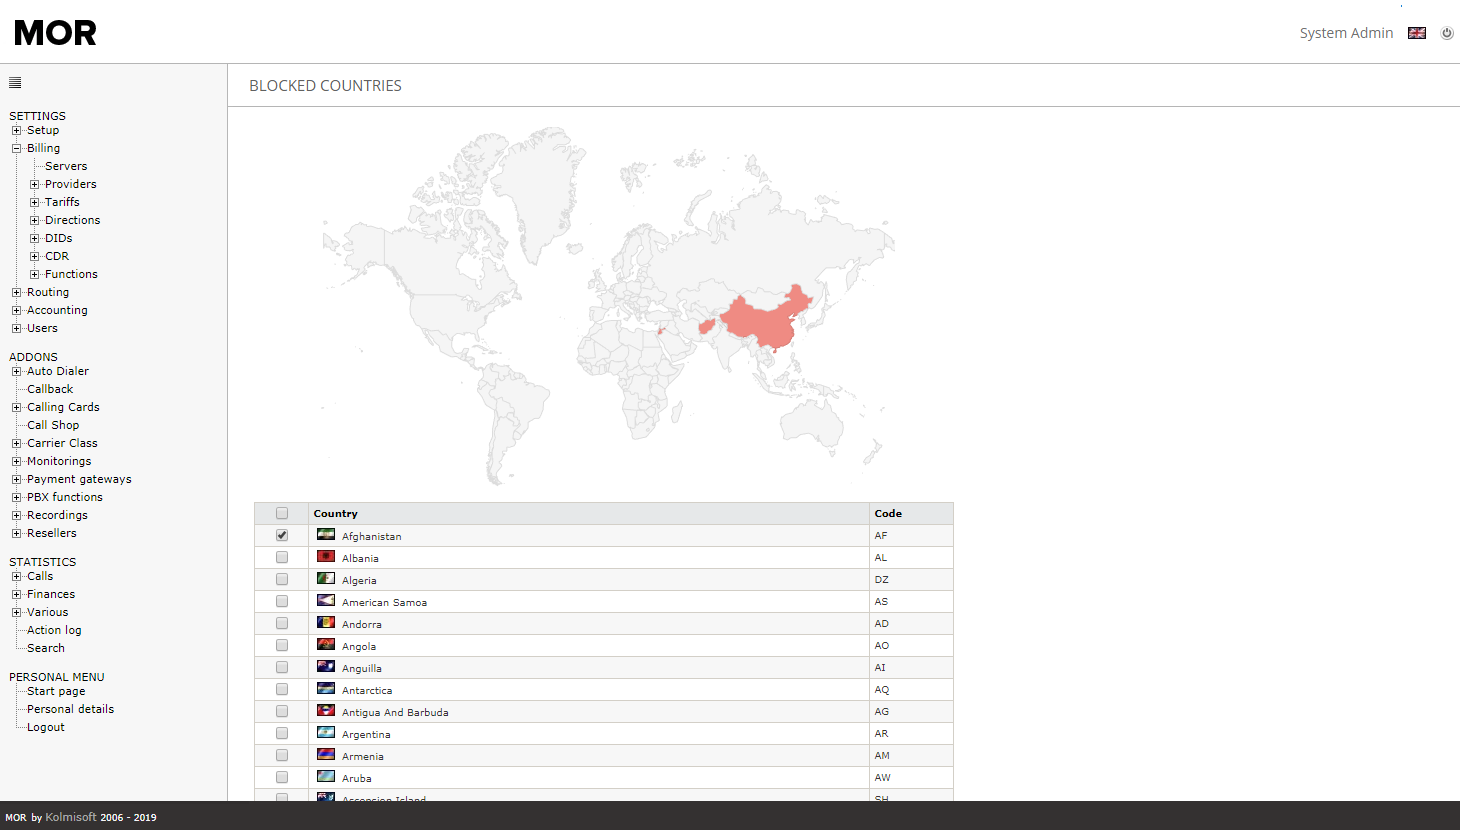
Task: Click the Albania flag icon
Action: point(326,557)
